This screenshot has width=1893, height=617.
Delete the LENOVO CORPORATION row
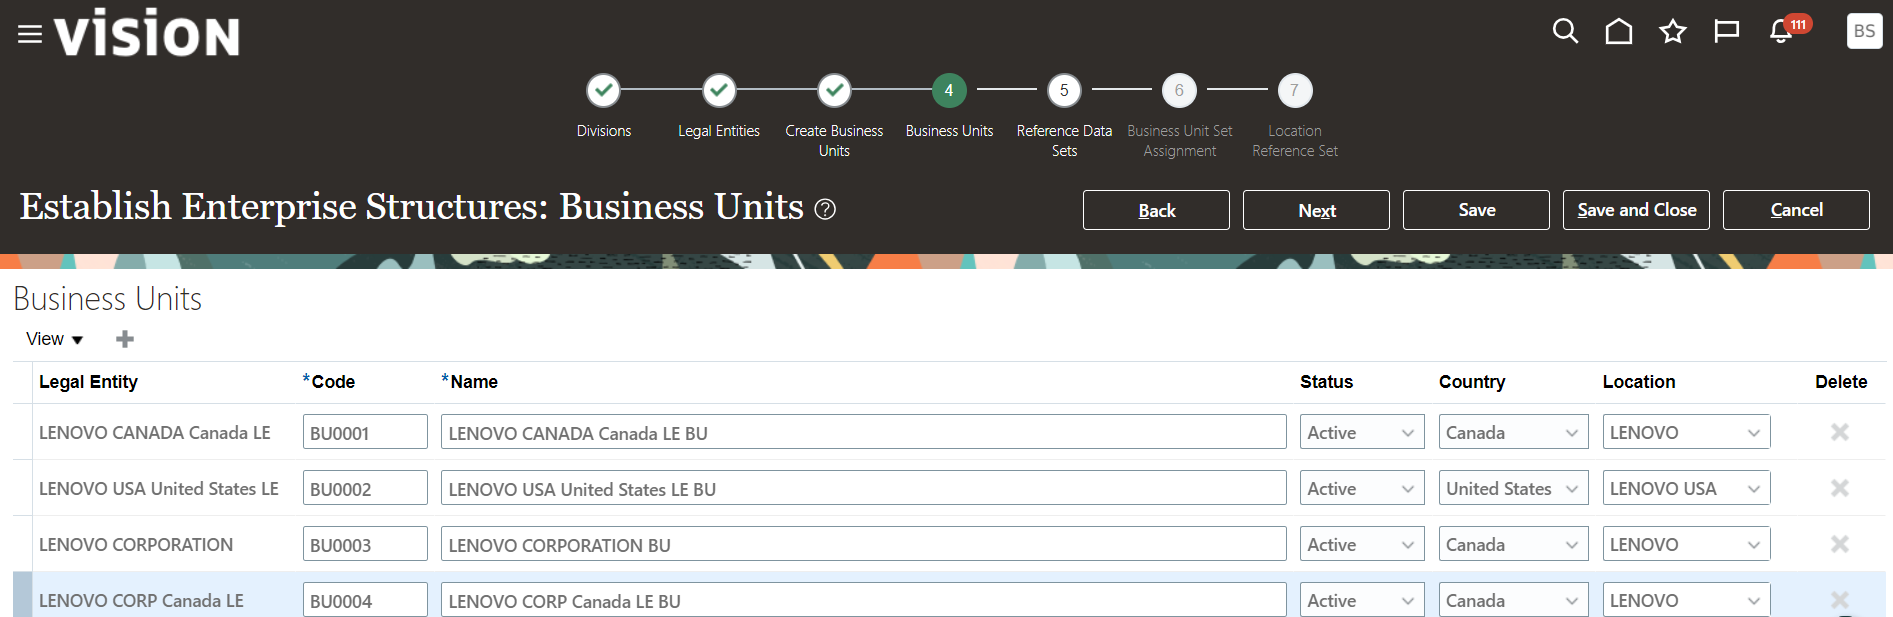1840,544
